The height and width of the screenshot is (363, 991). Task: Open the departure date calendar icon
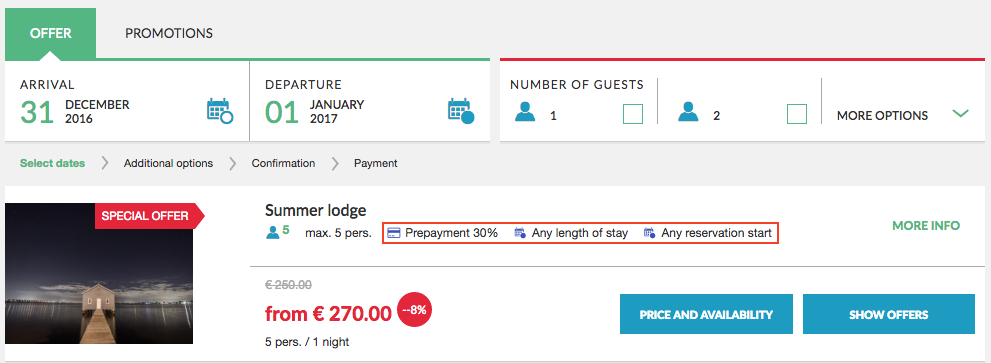click(461, 111)
